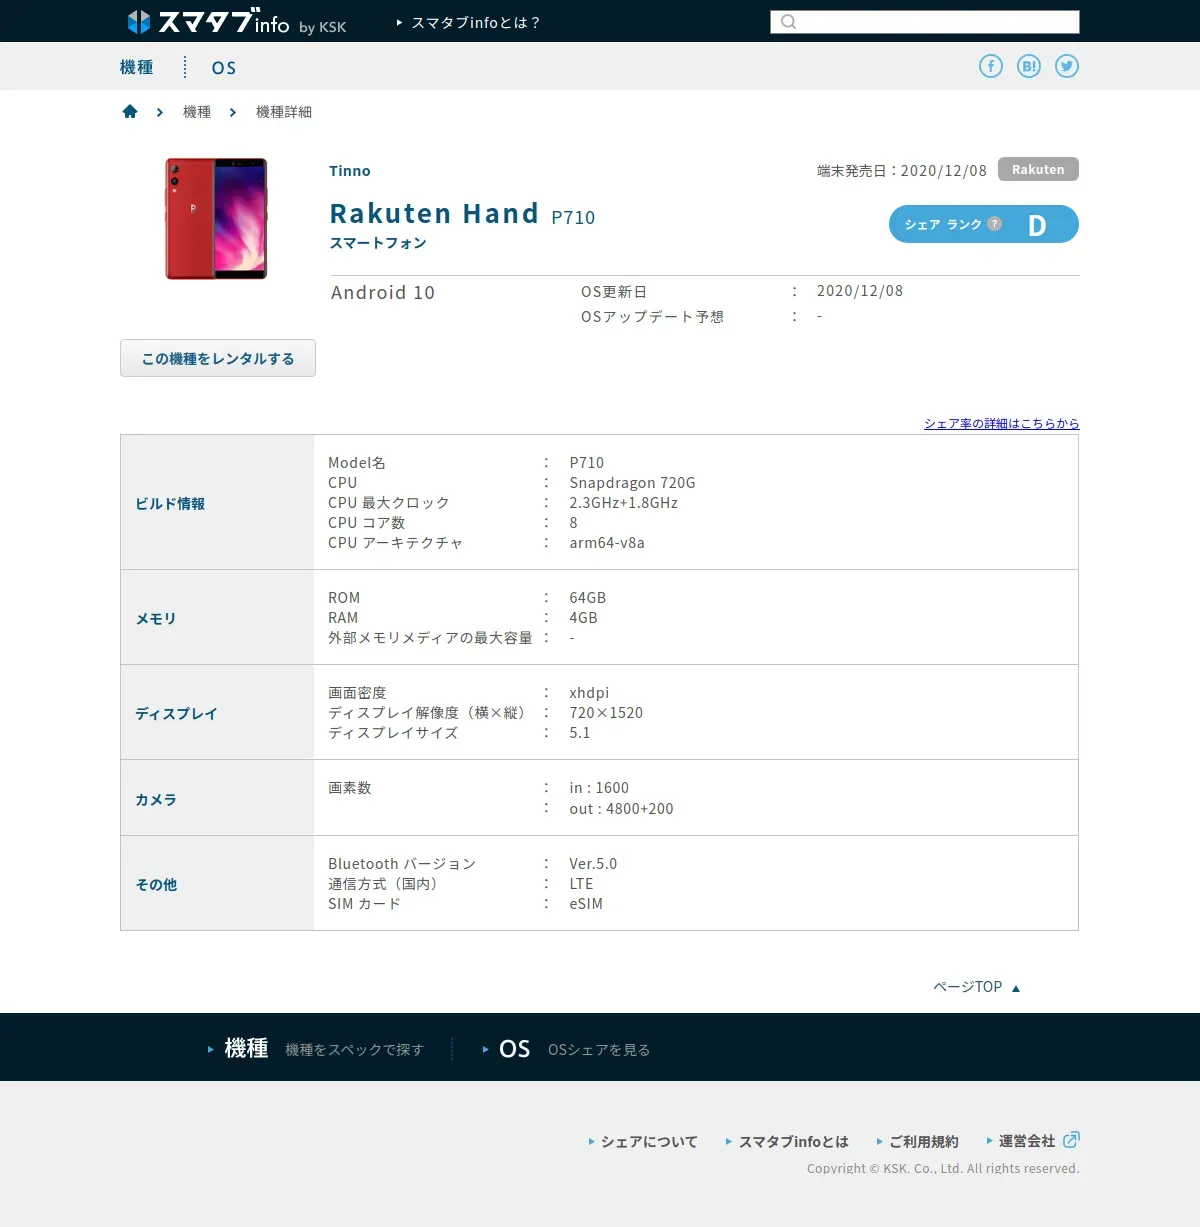Click the シェア ランク D badge
The width and height of the screenshot is (1200, 1227).
coord(984,224)
